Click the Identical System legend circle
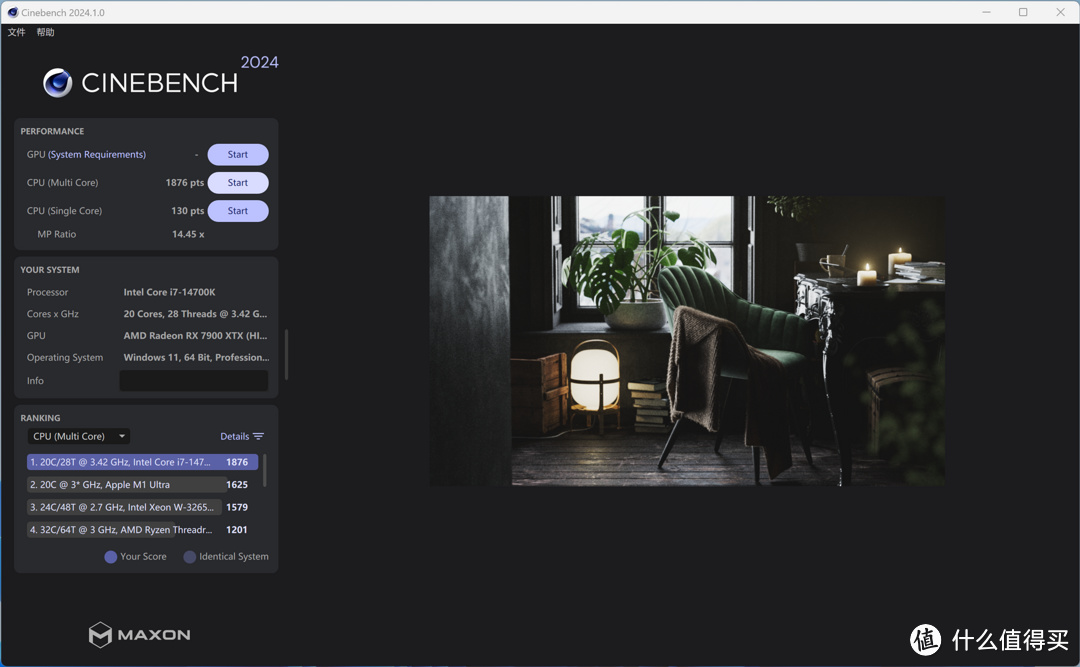Image resolution: width=1080 pixels, height=667 pixels. point(189,557)
